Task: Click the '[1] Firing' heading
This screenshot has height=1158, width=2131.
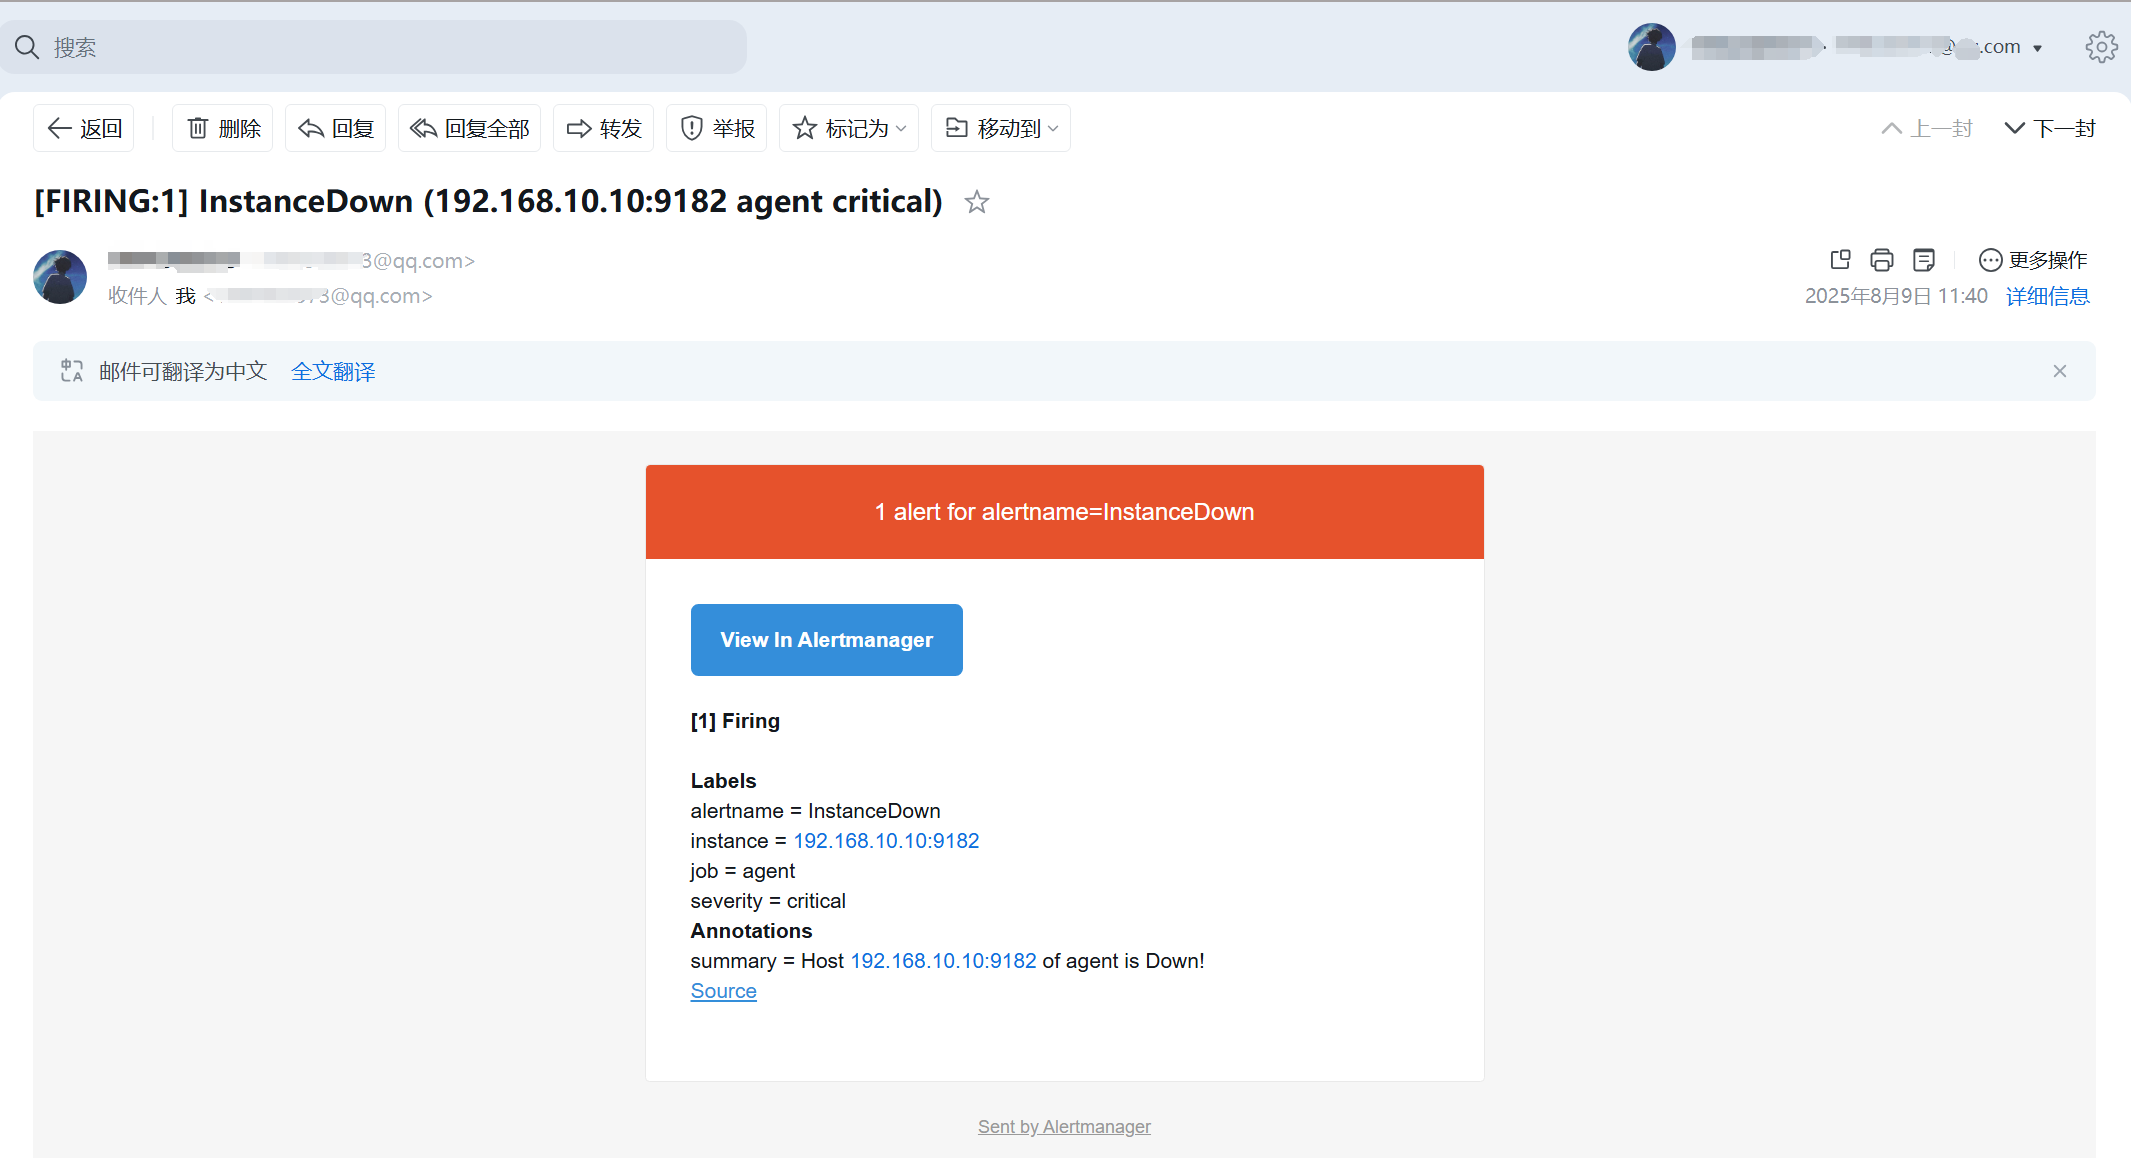Action: click(735, 721)
